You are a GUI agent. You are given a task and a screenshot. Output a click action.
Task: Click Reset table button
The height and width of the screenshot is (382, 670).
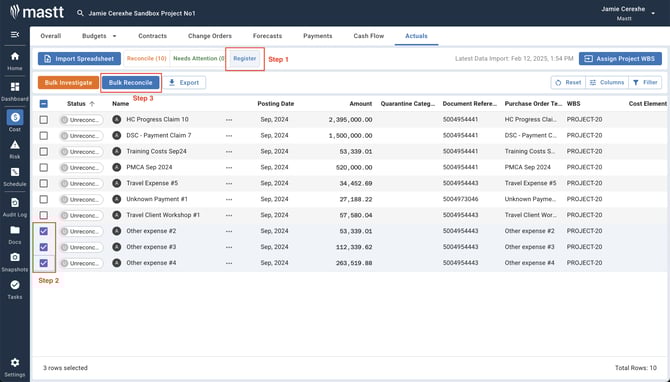[568, 82]
